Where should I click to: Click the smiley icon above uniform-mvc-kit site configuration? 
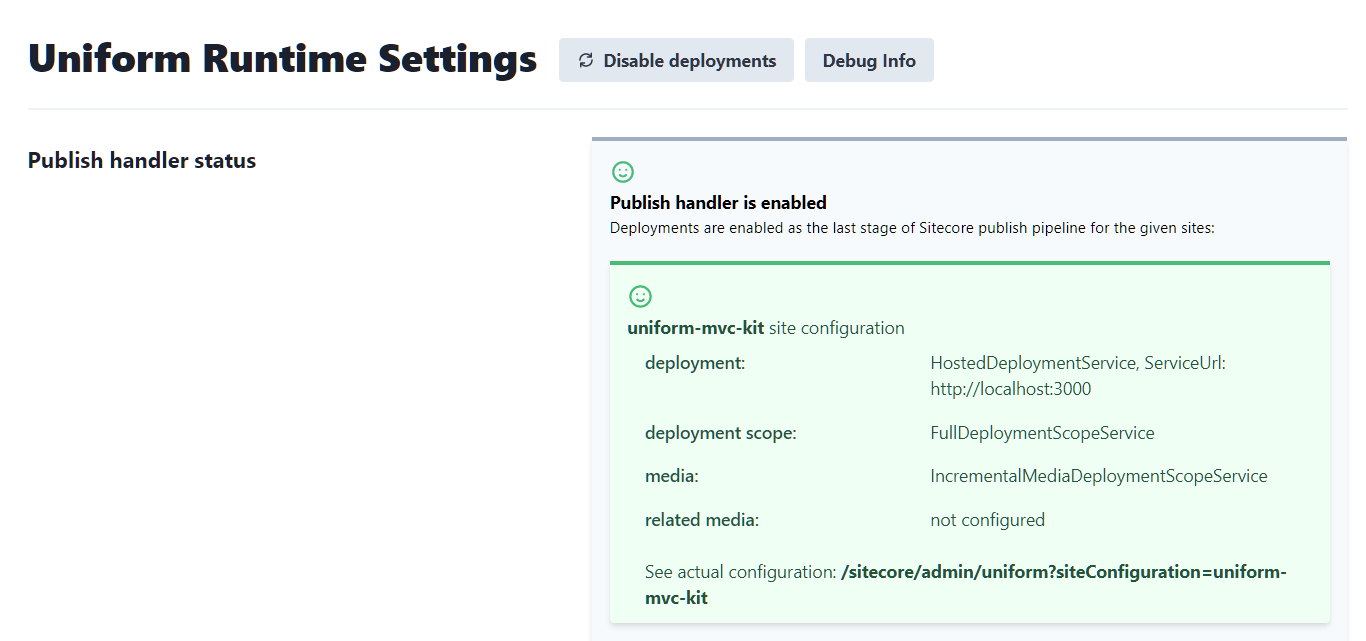[x=640, y=296]
